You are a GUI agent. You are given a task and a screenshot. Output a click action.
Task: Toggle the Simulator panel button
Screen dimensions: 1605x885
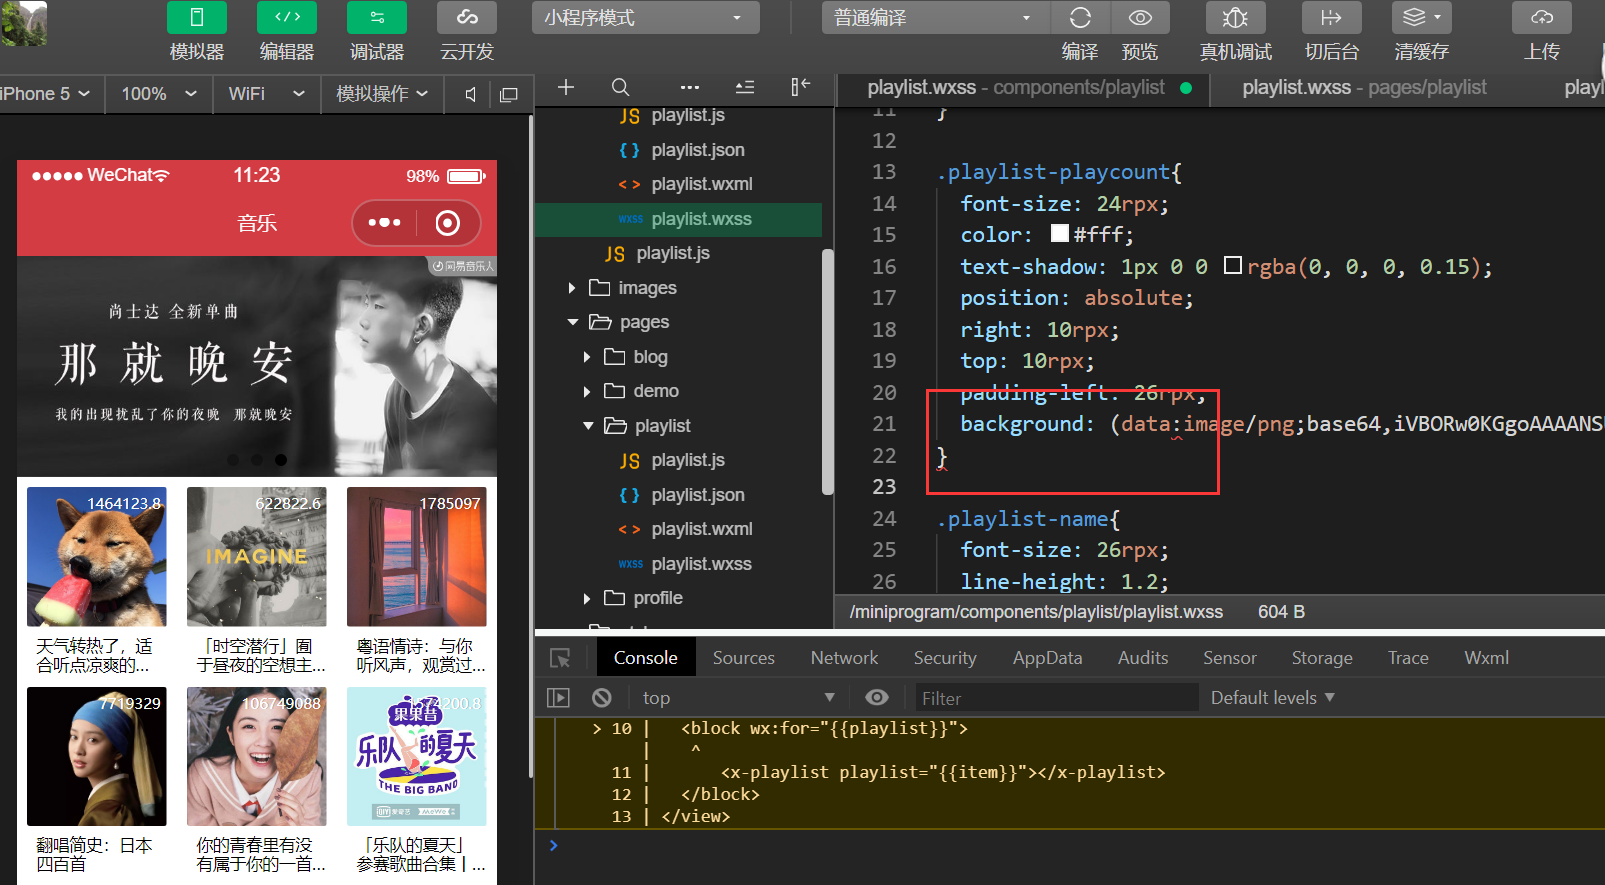pyautogui.click(x=197, y=18)
